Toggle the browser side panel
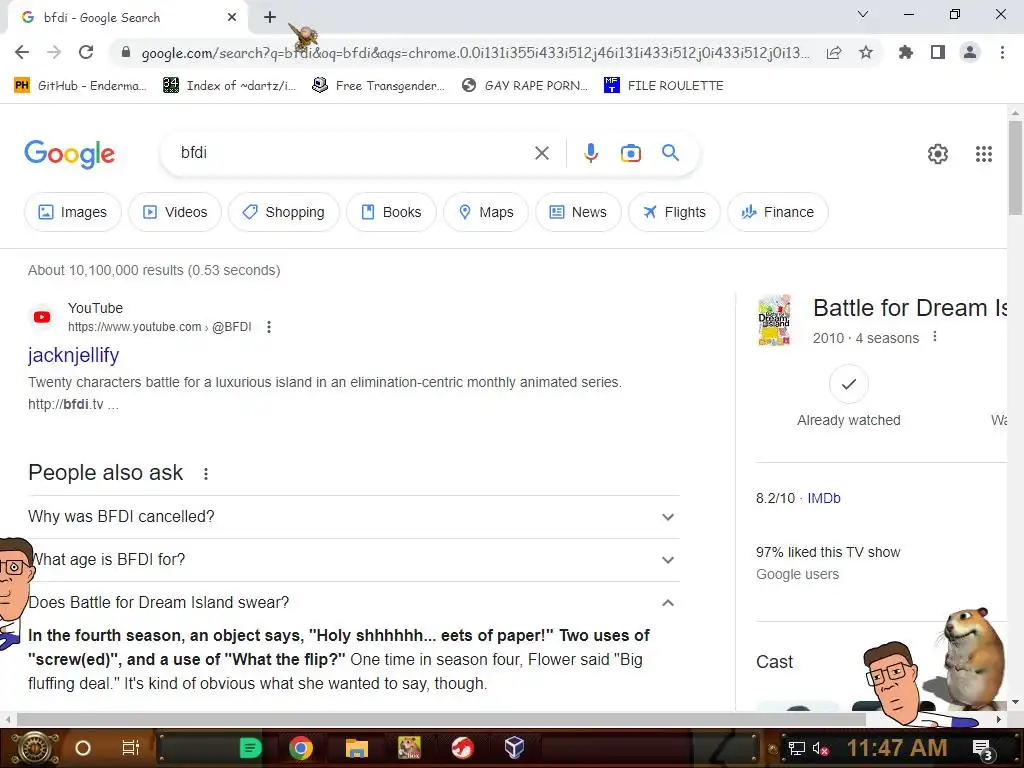Image resolution: width=1024 pixels, height=768 pixels. tap(938, 52)
